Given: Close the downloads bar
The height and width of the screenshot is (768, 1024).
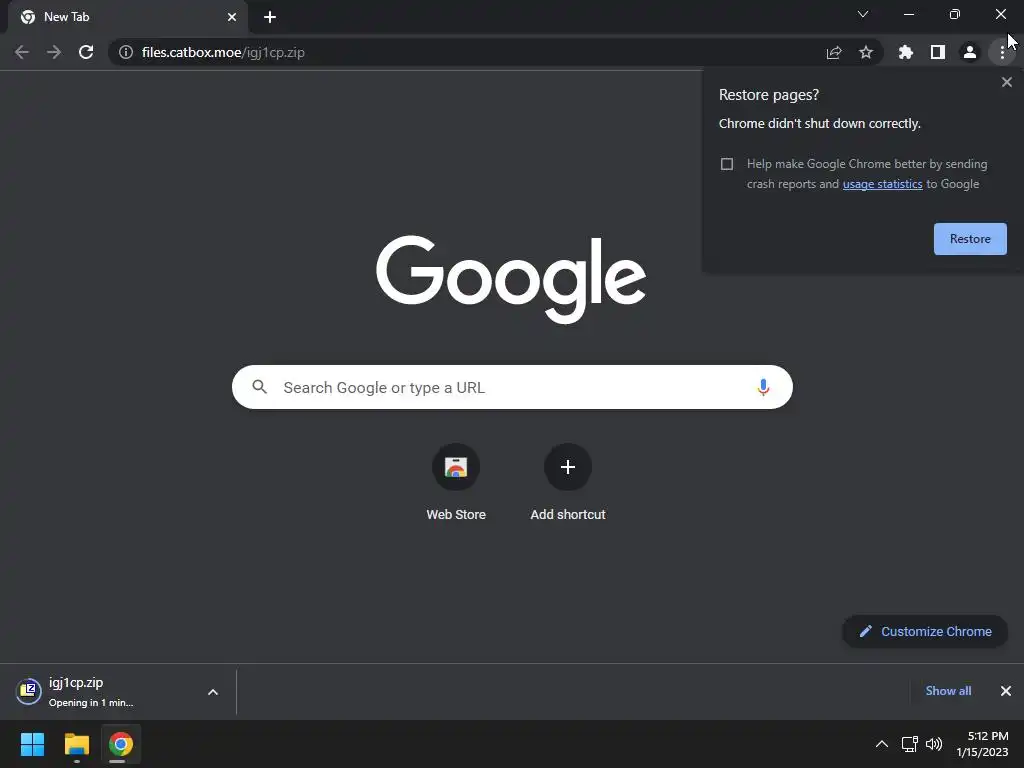Looking at the screenshot, I should tap(1006, 691).
